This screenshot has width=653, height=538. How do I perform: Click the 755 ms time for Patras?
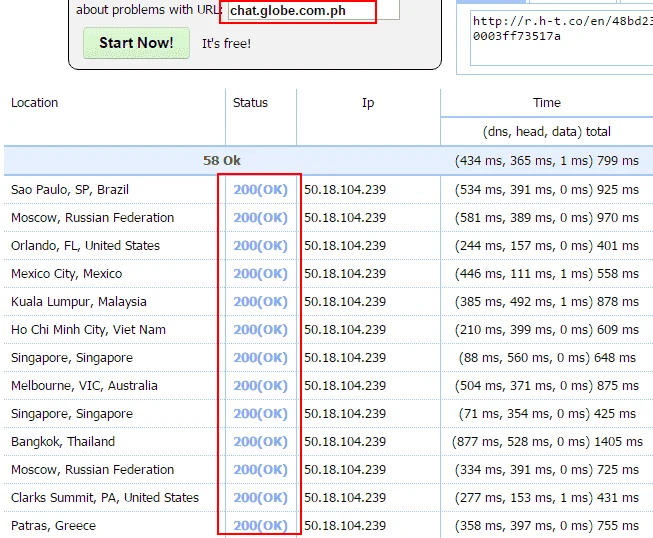(x=618, y=526)
